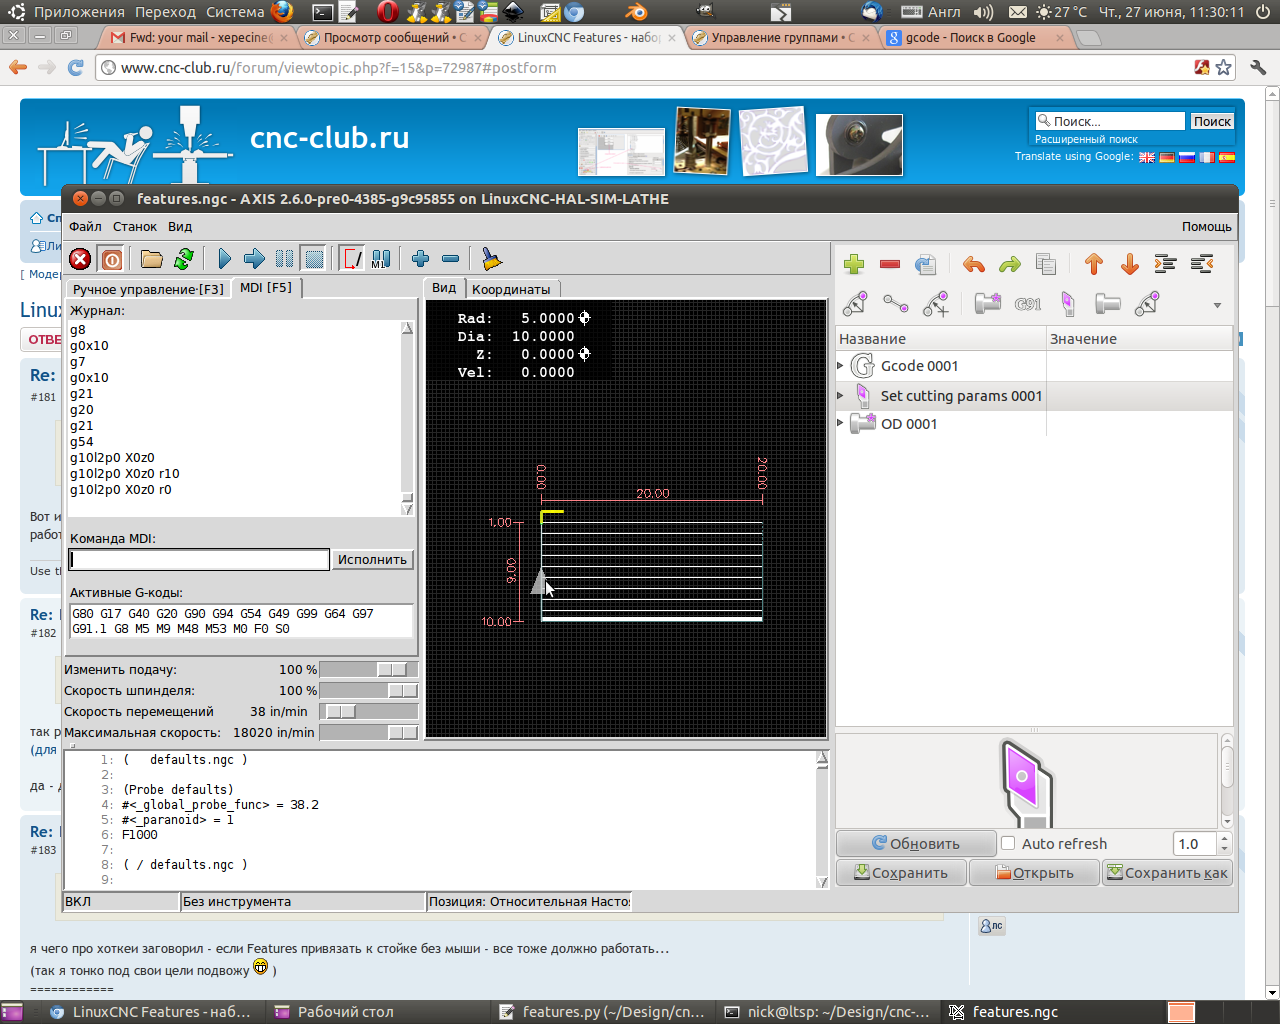Switch to the Координаты tab
The image size is (1280, 1024).
pos(511,289)
